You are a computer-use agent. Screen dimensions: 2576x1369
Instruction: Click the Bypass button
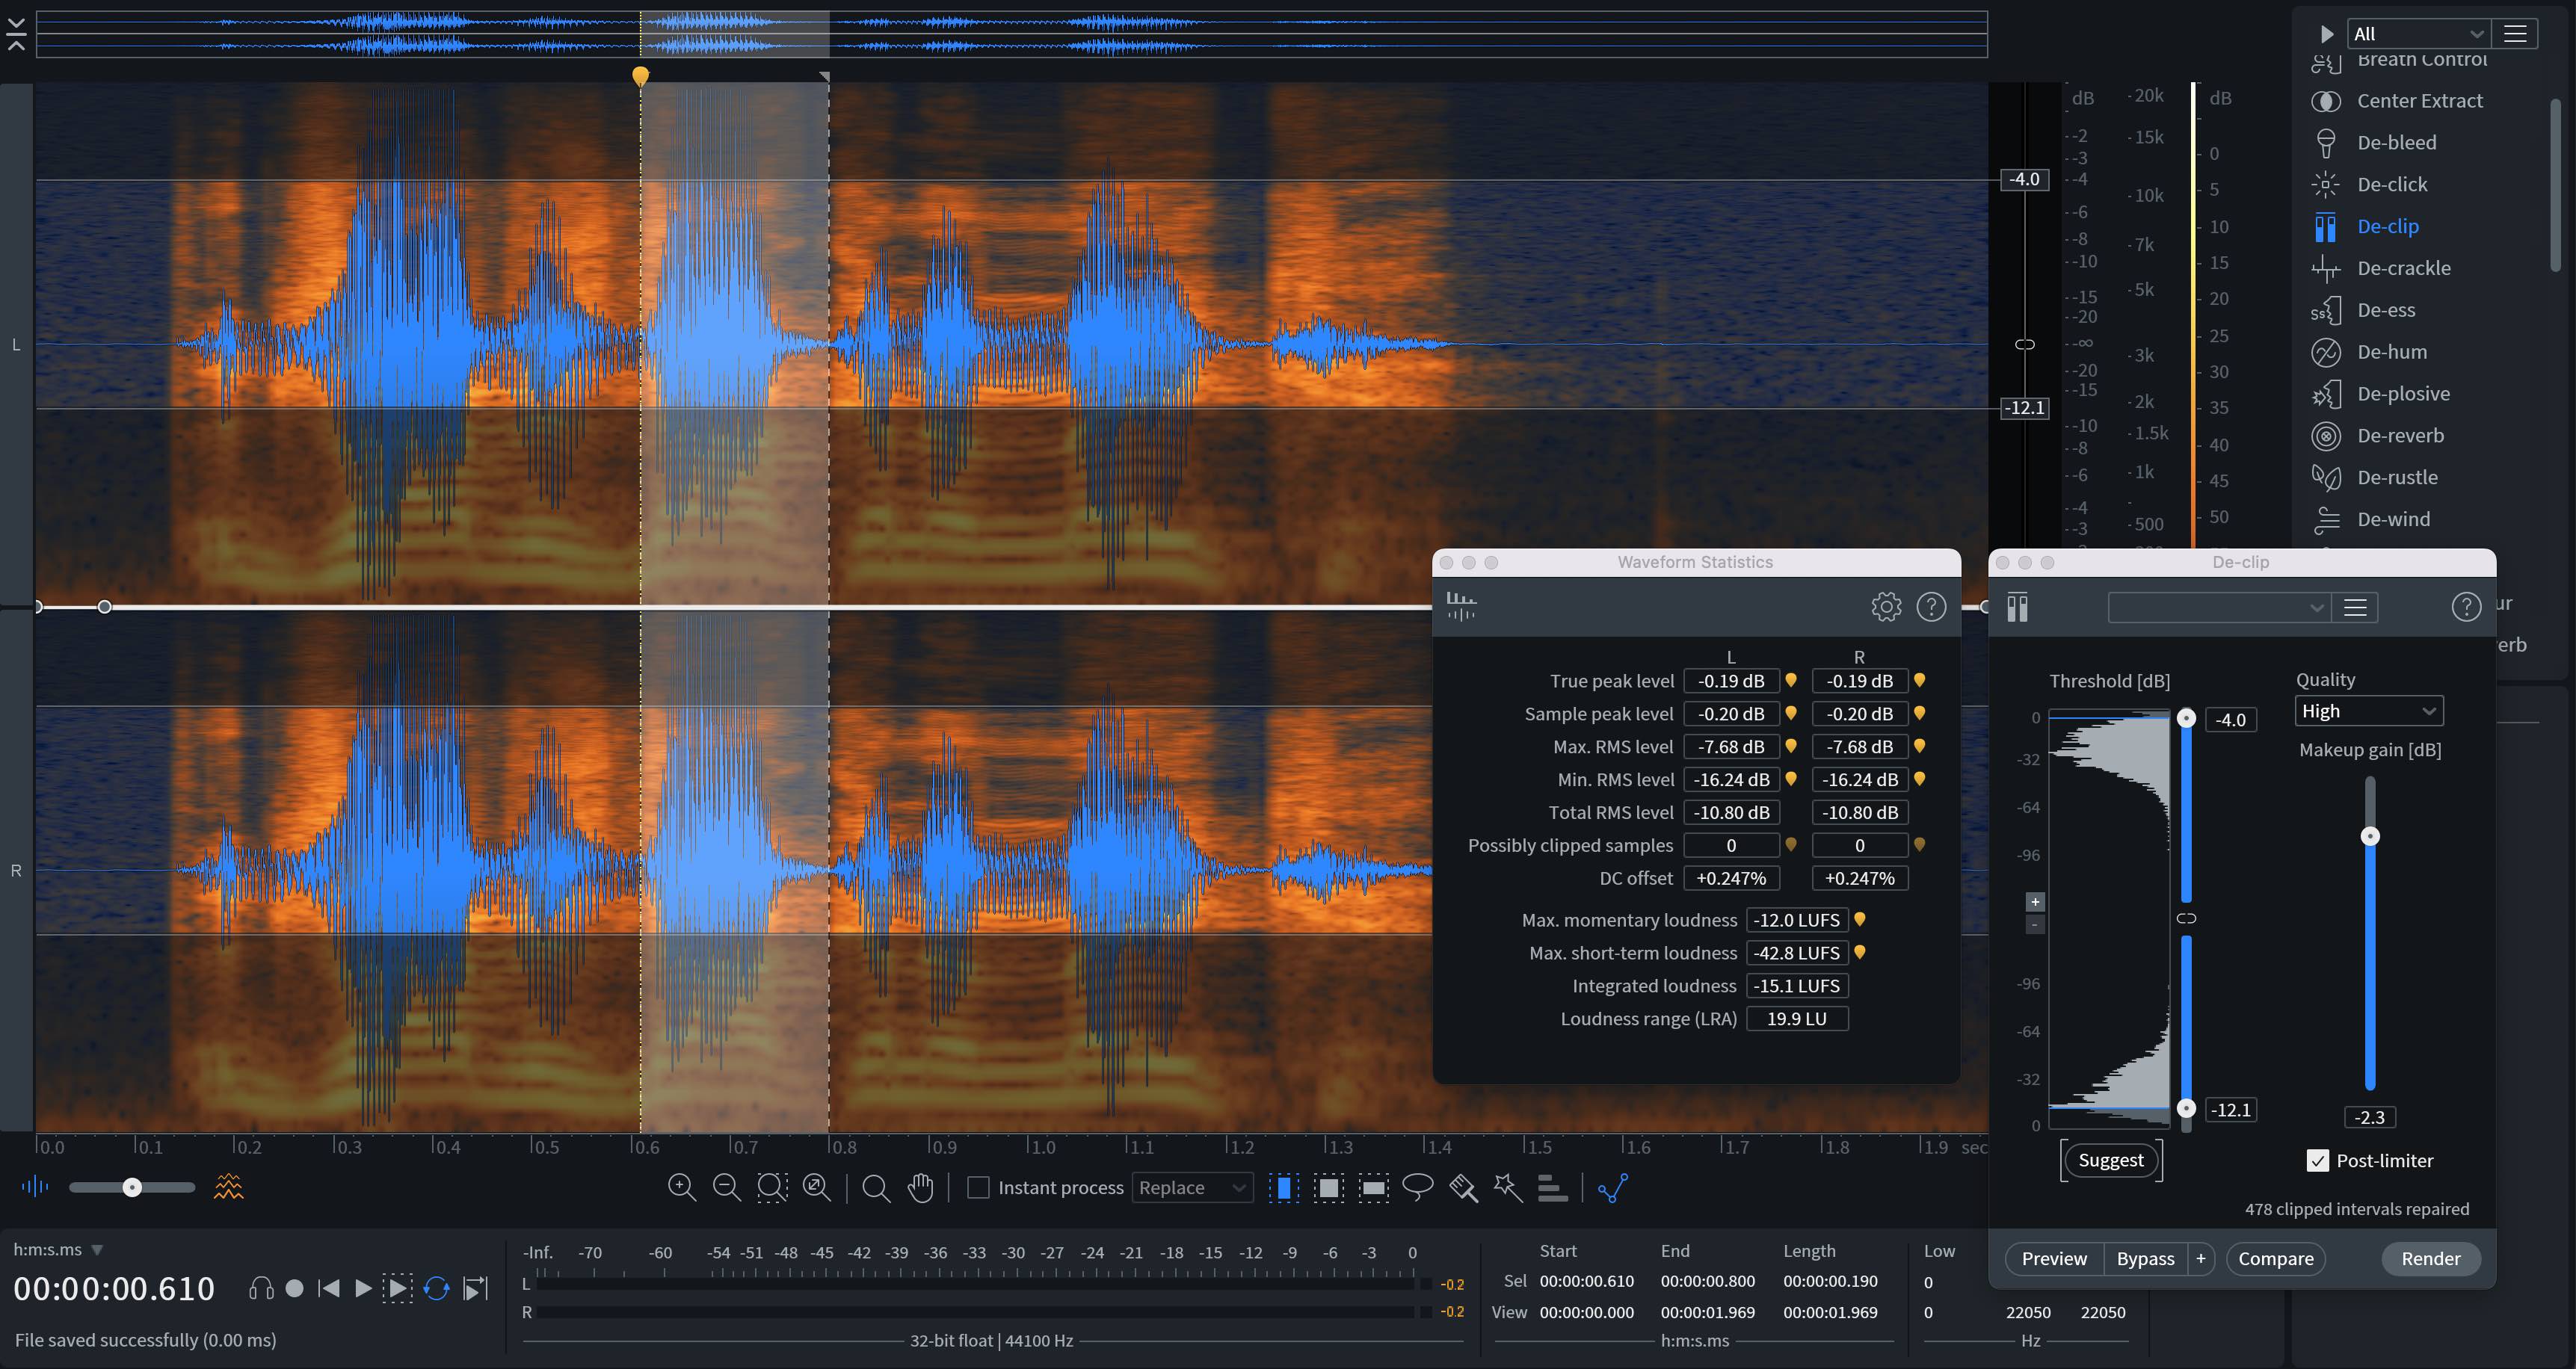(2145, 1258)
